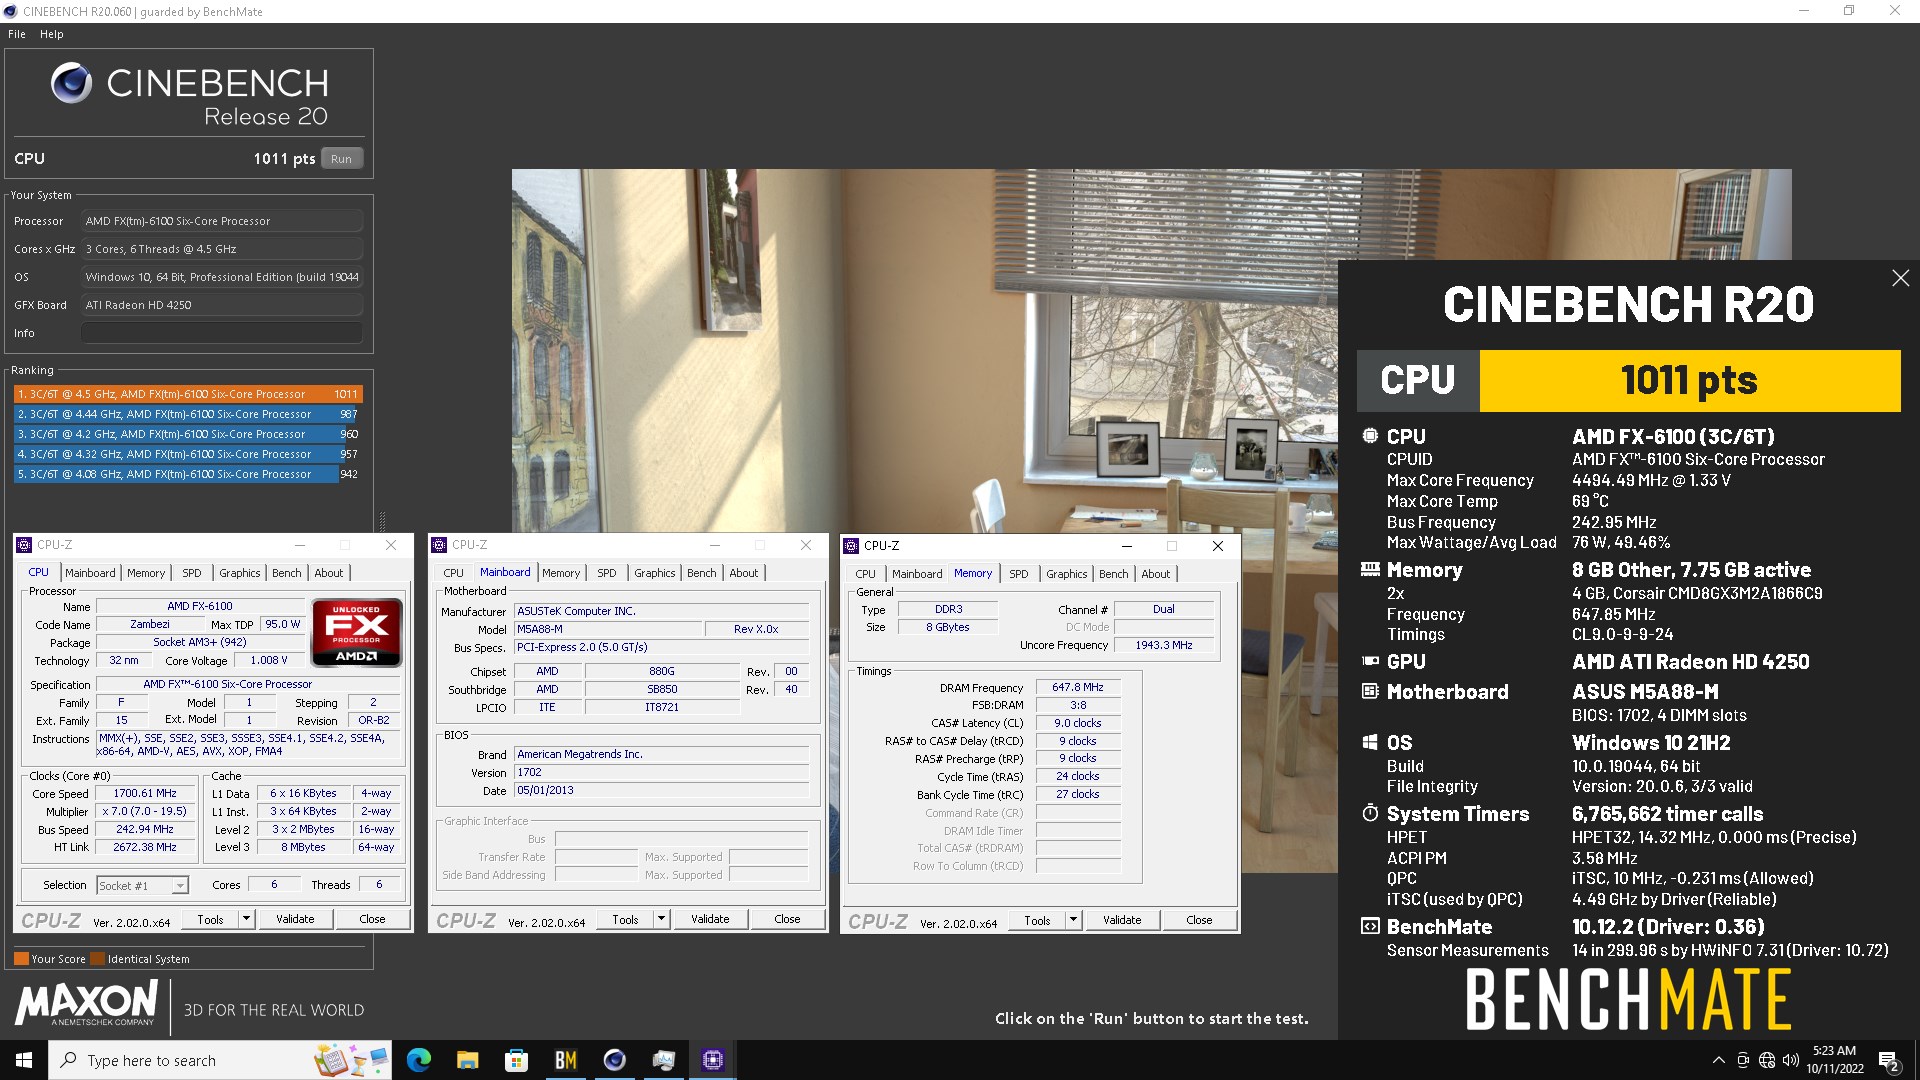This screenshot has width=1920, height=1080.
Task: Click Tools button in Memory CPU-Z window
Action: [x=1037, y=920]
